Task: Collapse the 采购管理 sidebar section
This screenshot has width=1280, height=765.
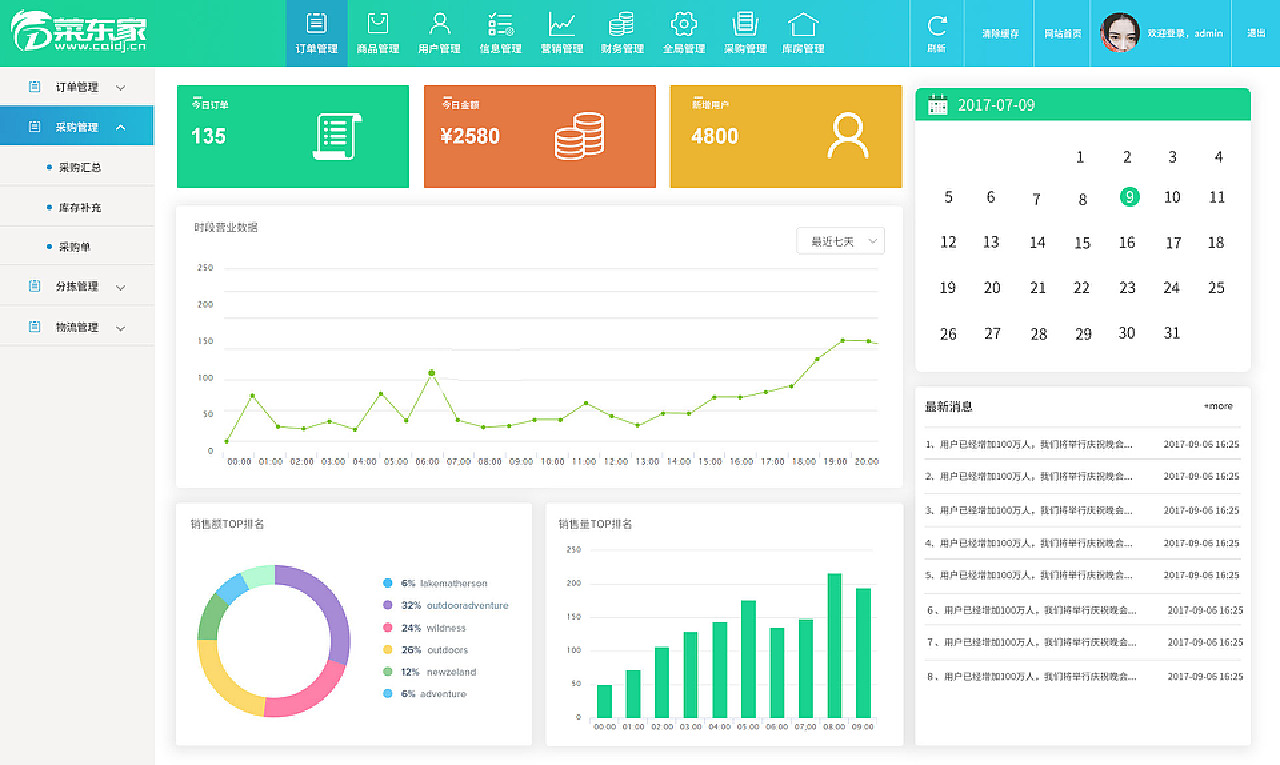Action: pyautogui.click(x=77, y=127)
